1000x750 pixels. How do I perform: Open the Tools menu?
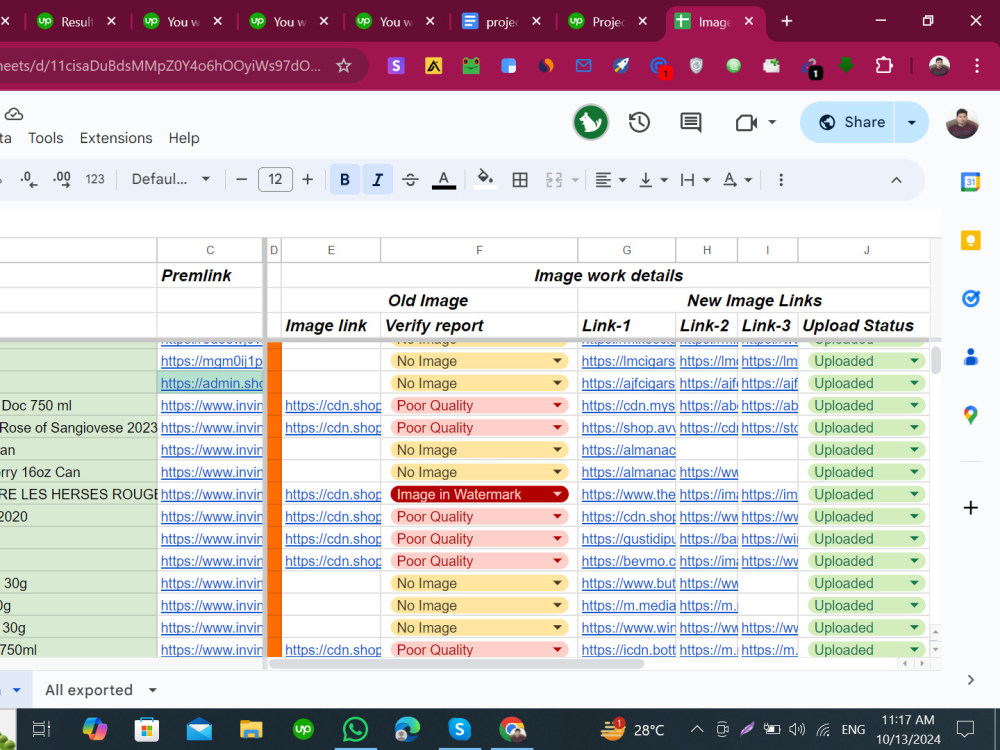click(45, 138)
